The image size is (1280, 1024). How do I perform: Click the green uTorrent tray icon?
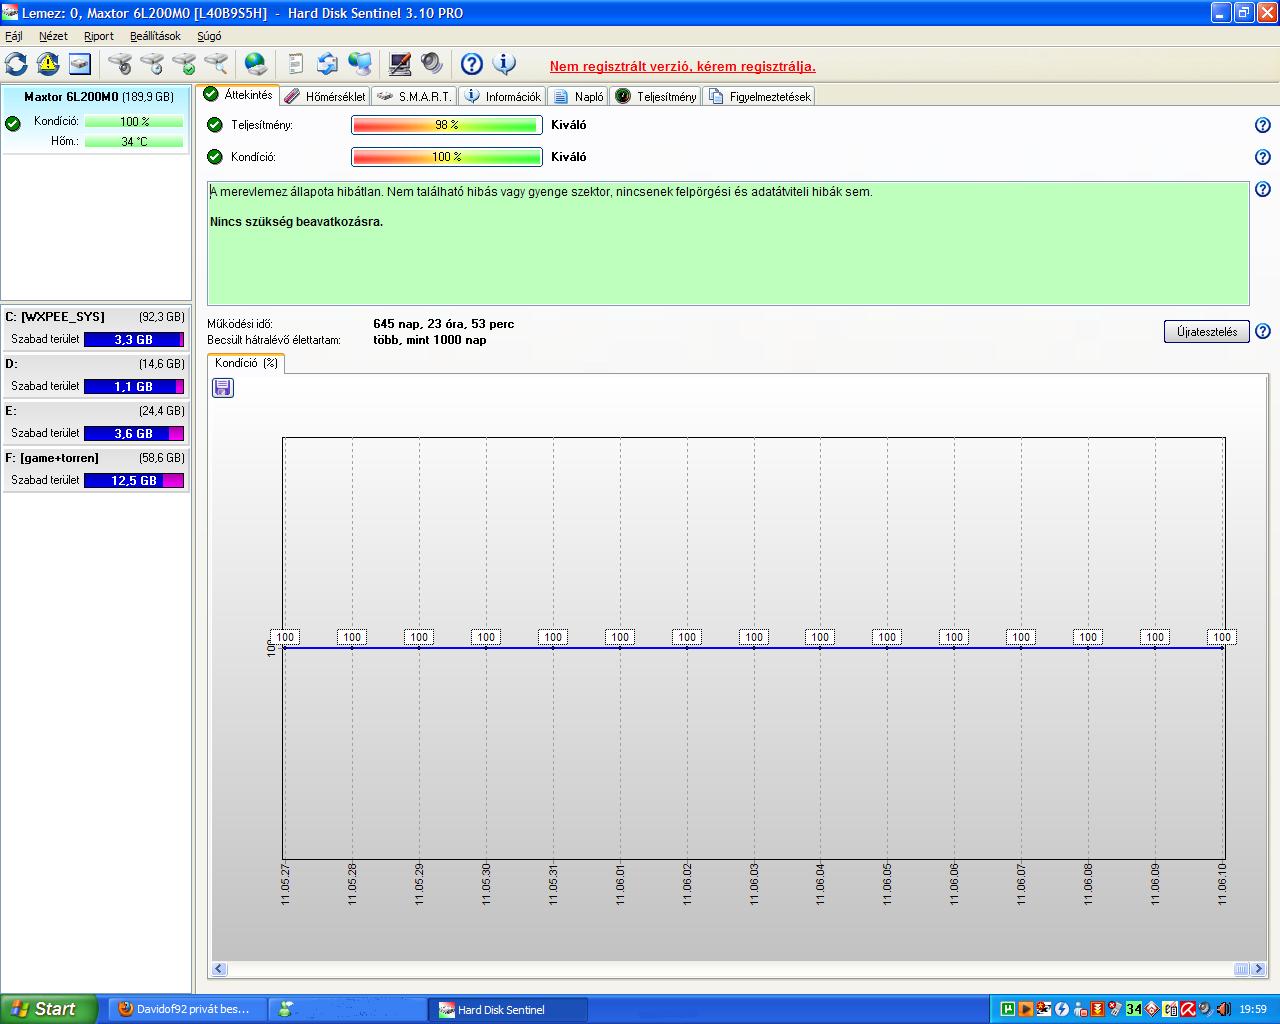click(x=1009, y=1009)
